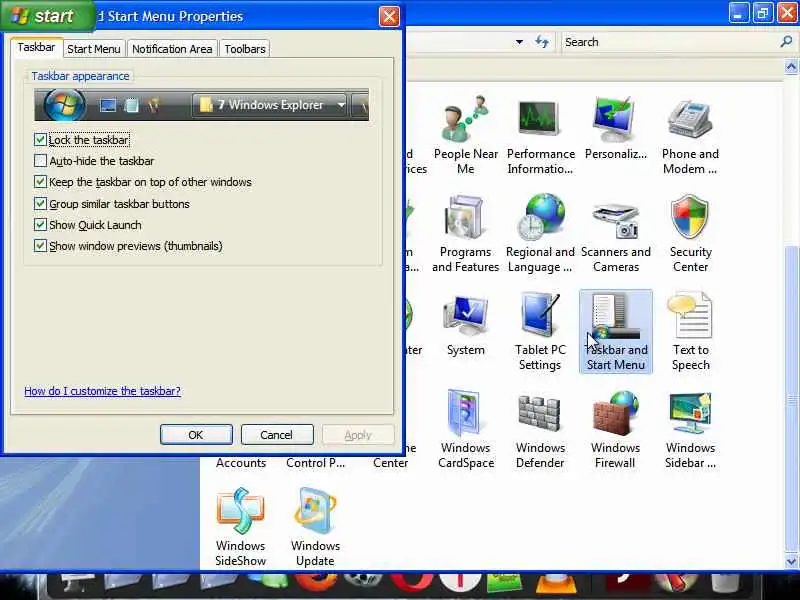
Task: Switch to the Taskbar tab
Action: tap(36, 47)
